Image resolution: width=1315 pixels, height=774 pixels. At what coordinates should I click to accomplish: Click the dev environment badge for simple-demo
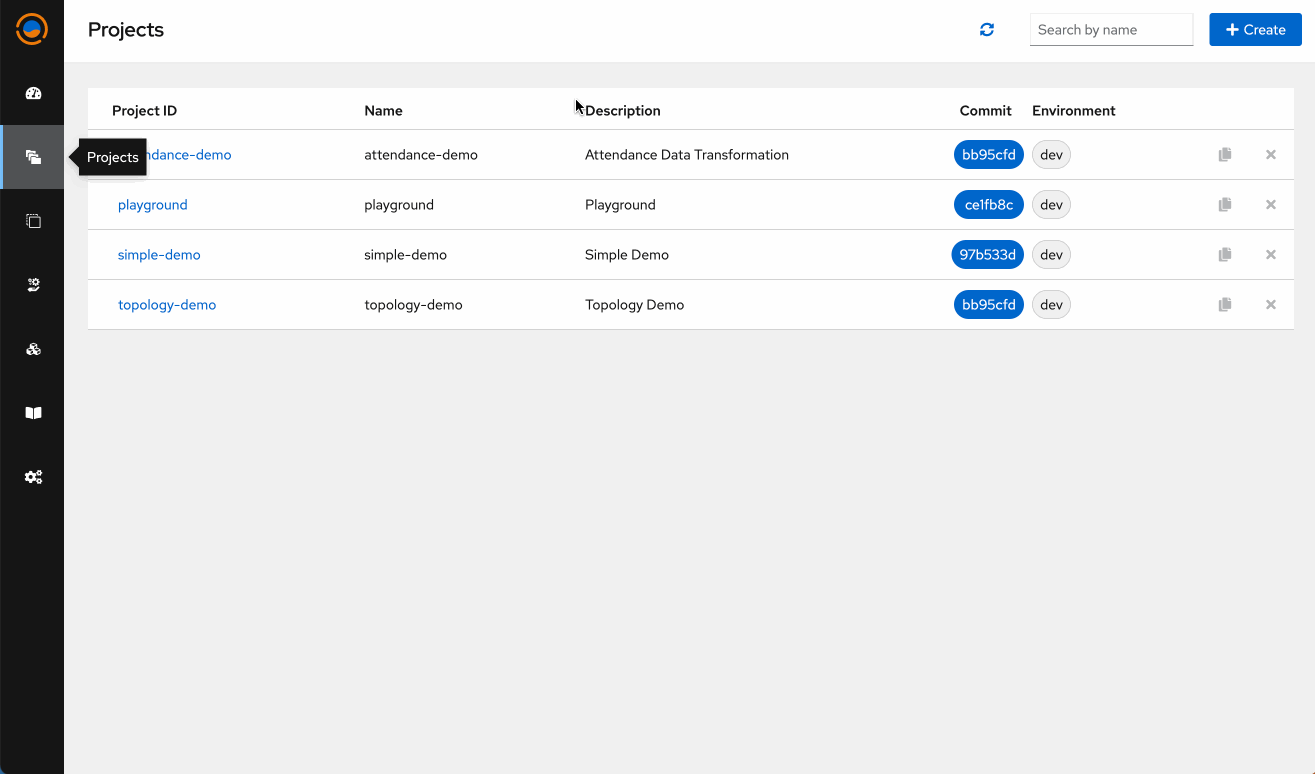[x=1051, y=254]
